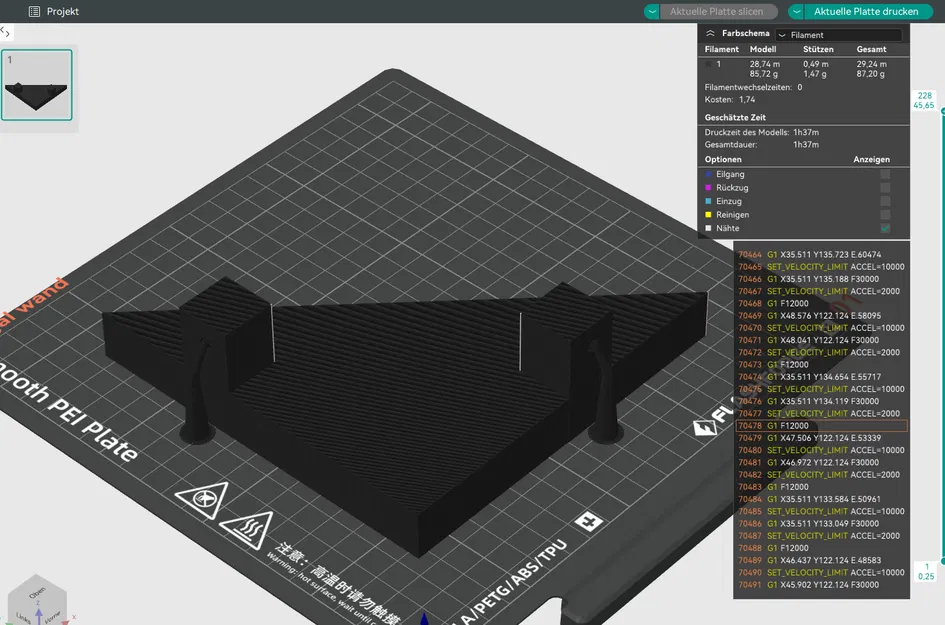Click the view orientation cube
The image size is (945, 625).
pos(37,600)
